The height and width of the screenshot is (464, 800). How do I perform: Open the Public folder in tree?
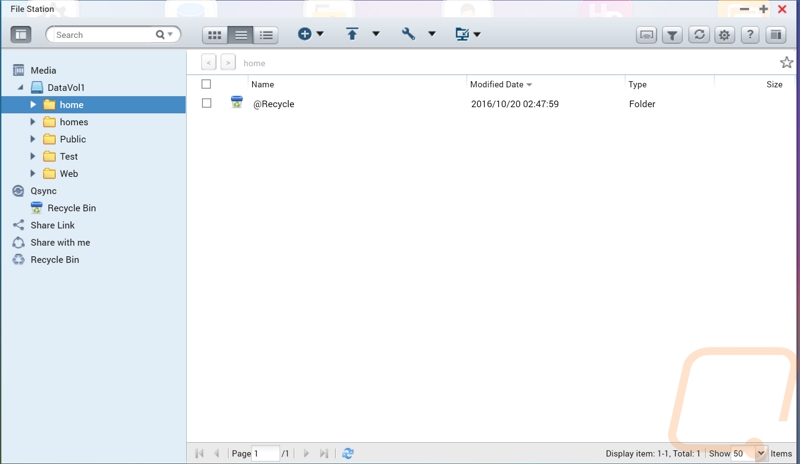72,139
